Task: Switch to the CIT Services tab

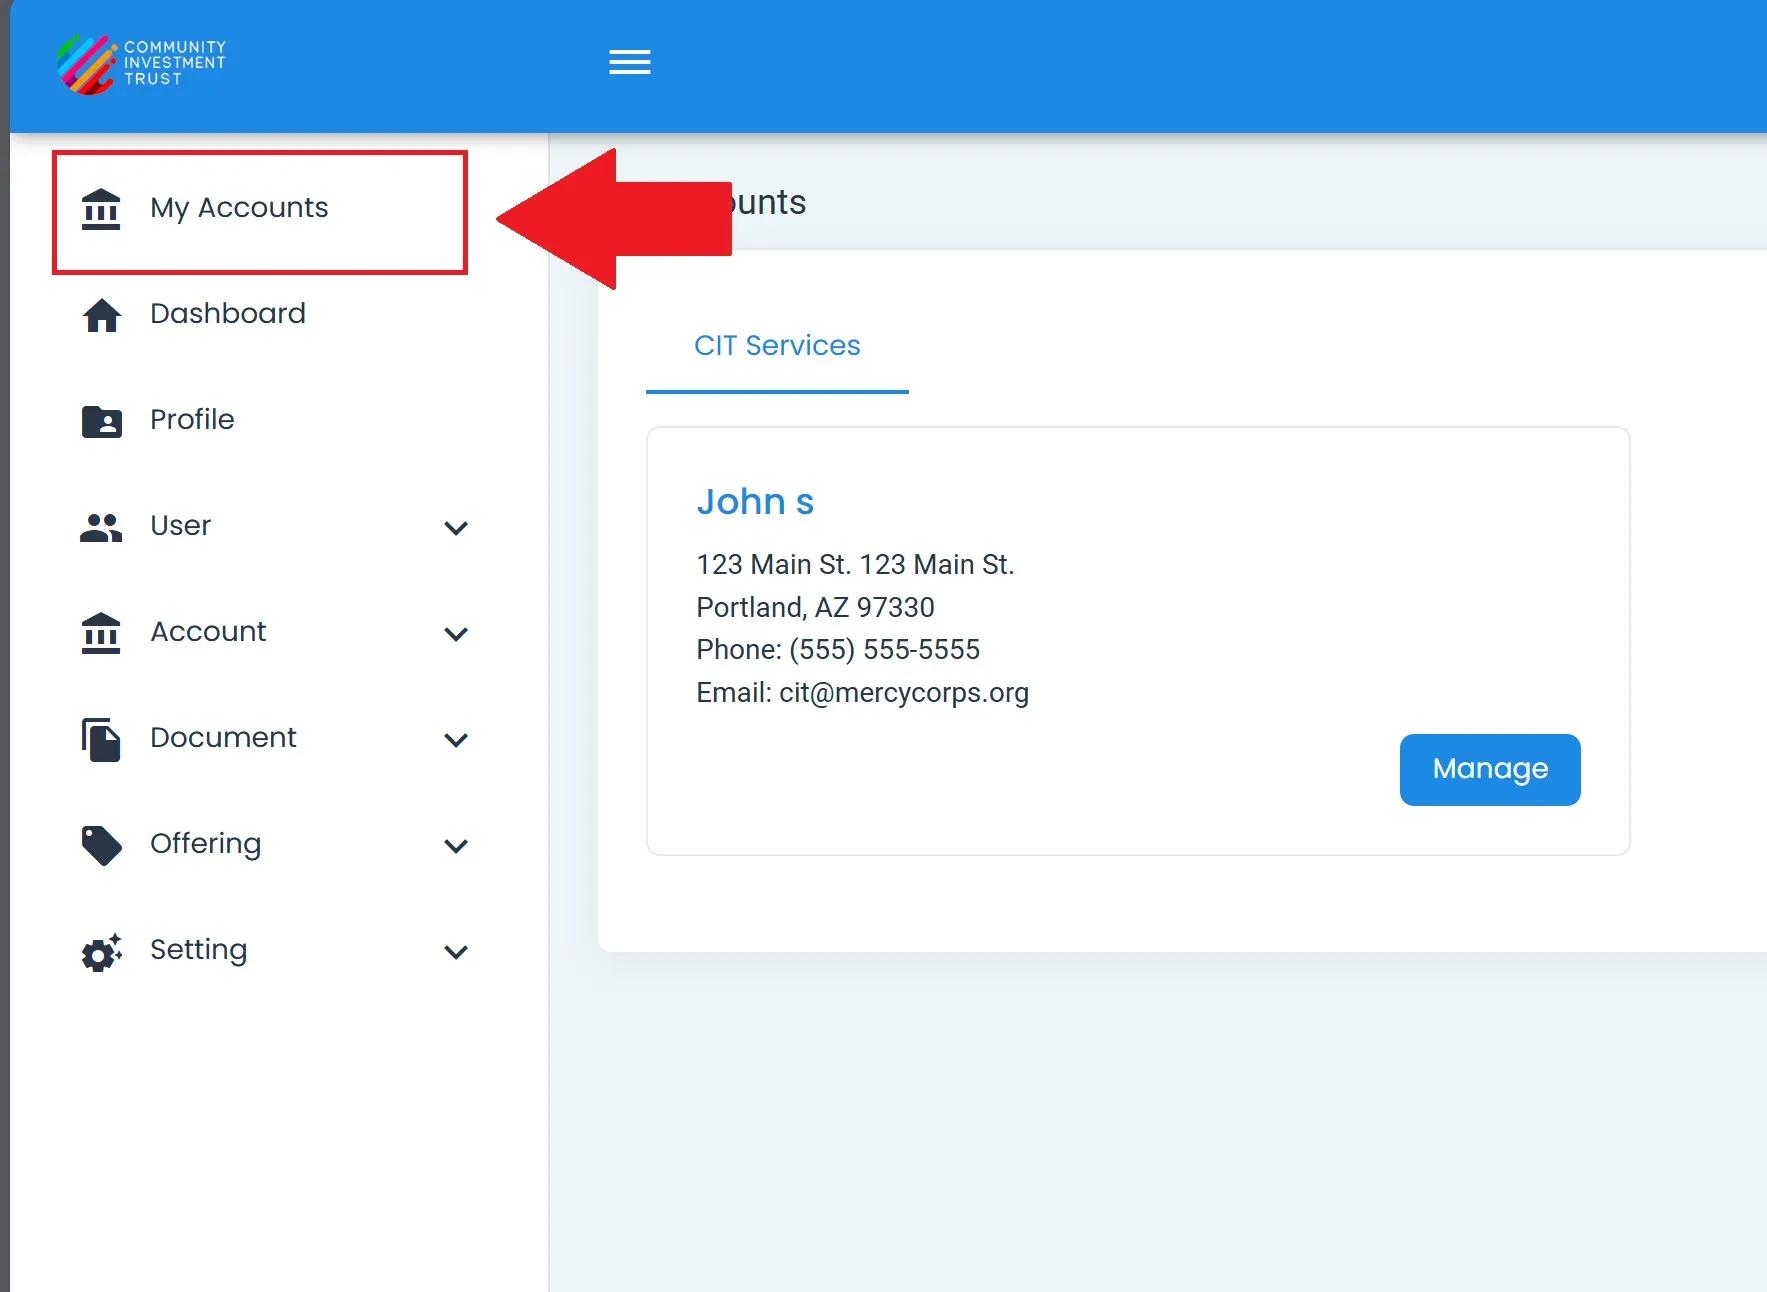Action: pyautogui.click(x=777, y=346)
